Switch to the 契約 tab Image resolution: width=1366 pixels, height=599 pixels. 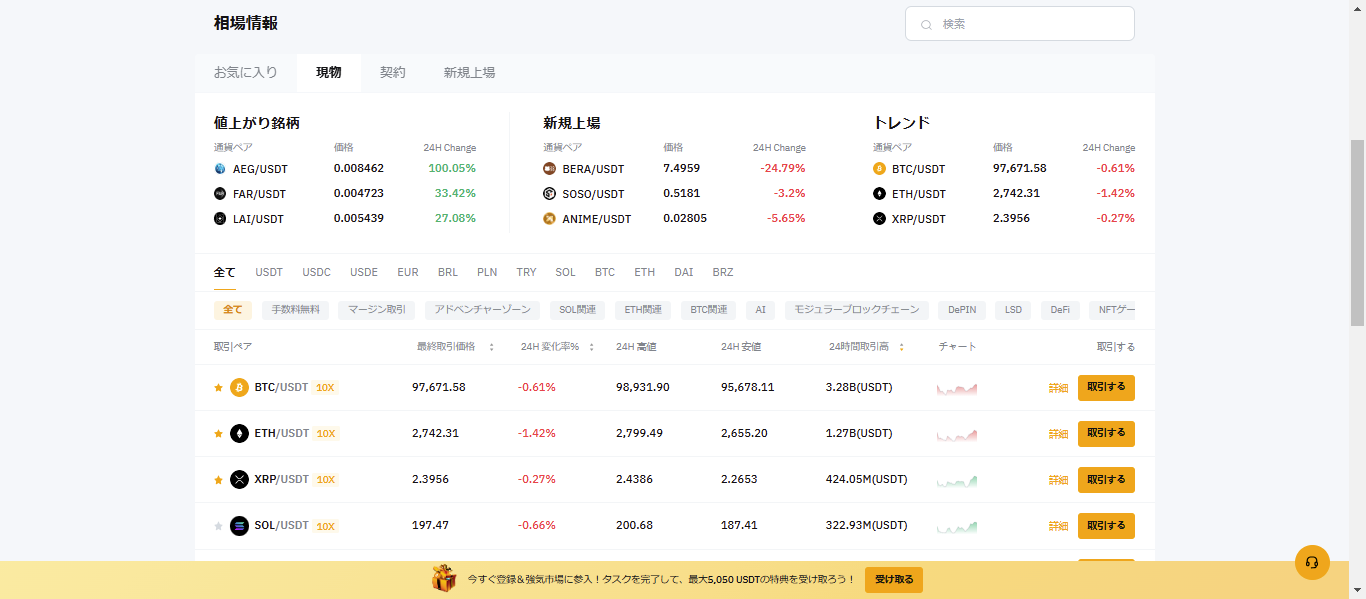click(x=393, y=71)
